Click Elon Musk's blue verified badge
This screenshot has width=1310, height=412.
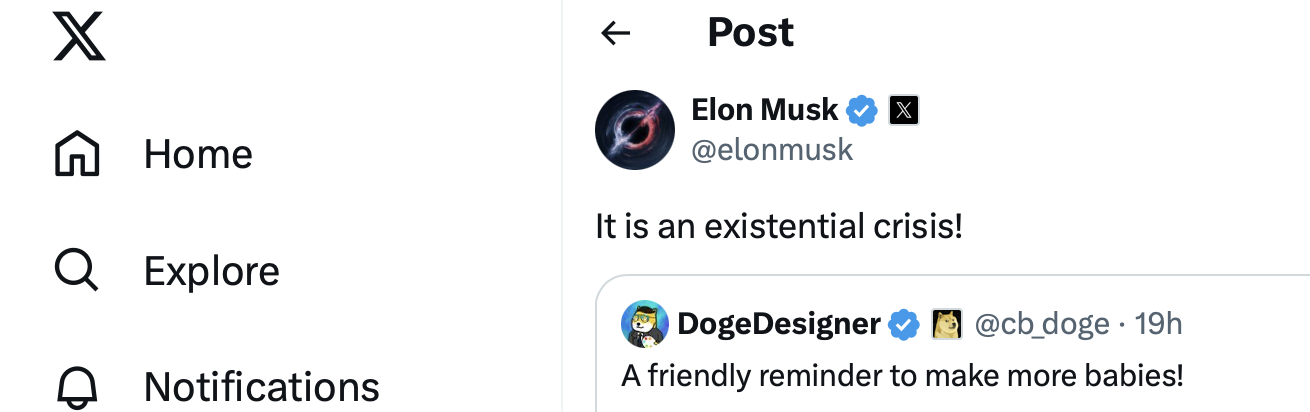click(x=863, y=110)
